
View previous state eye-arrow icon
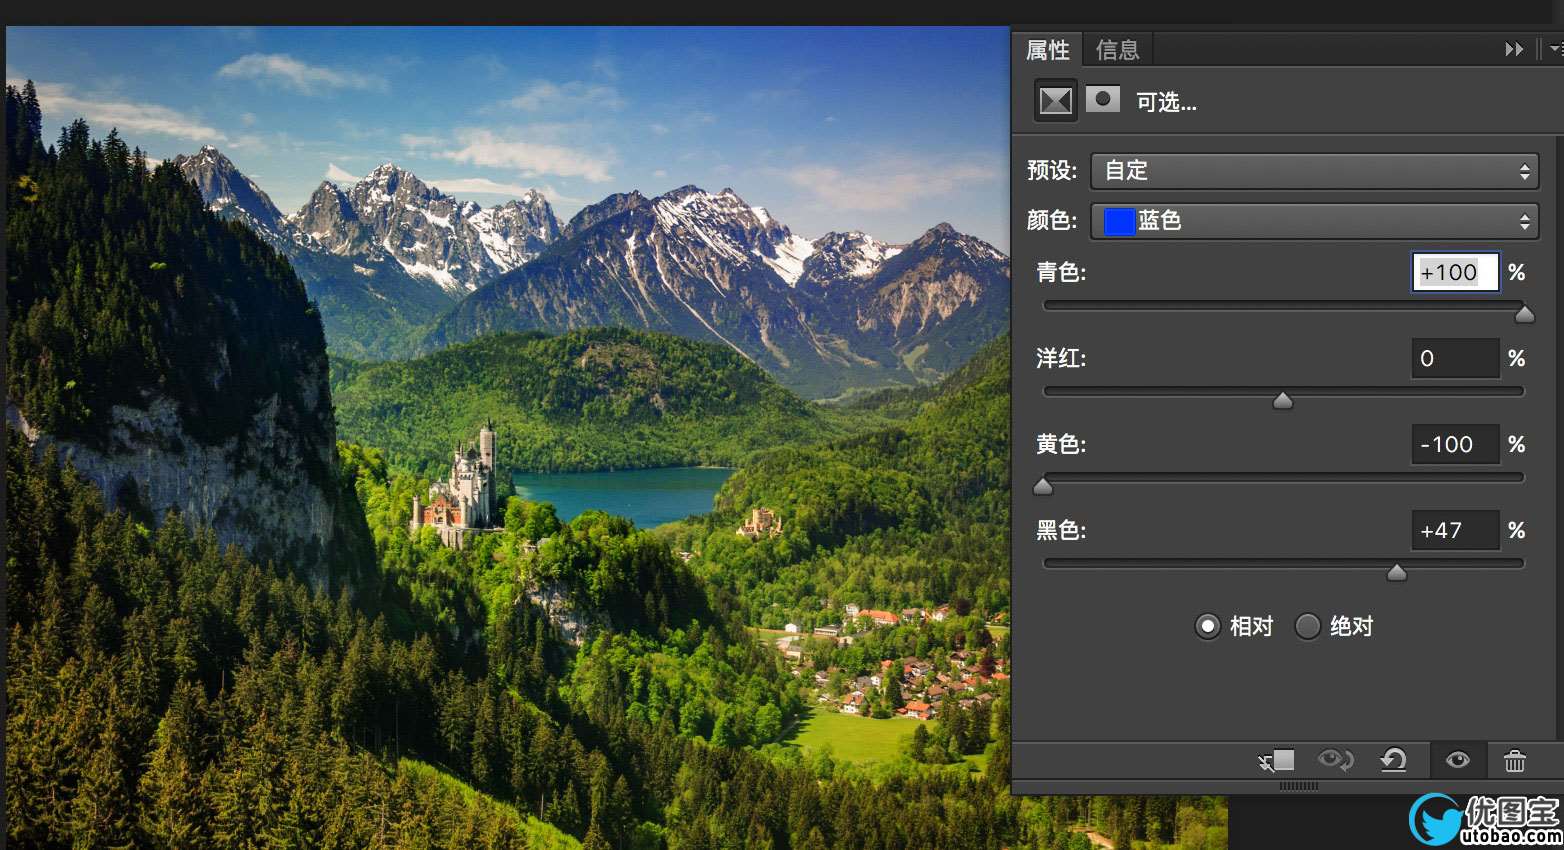coord(1335,760)
